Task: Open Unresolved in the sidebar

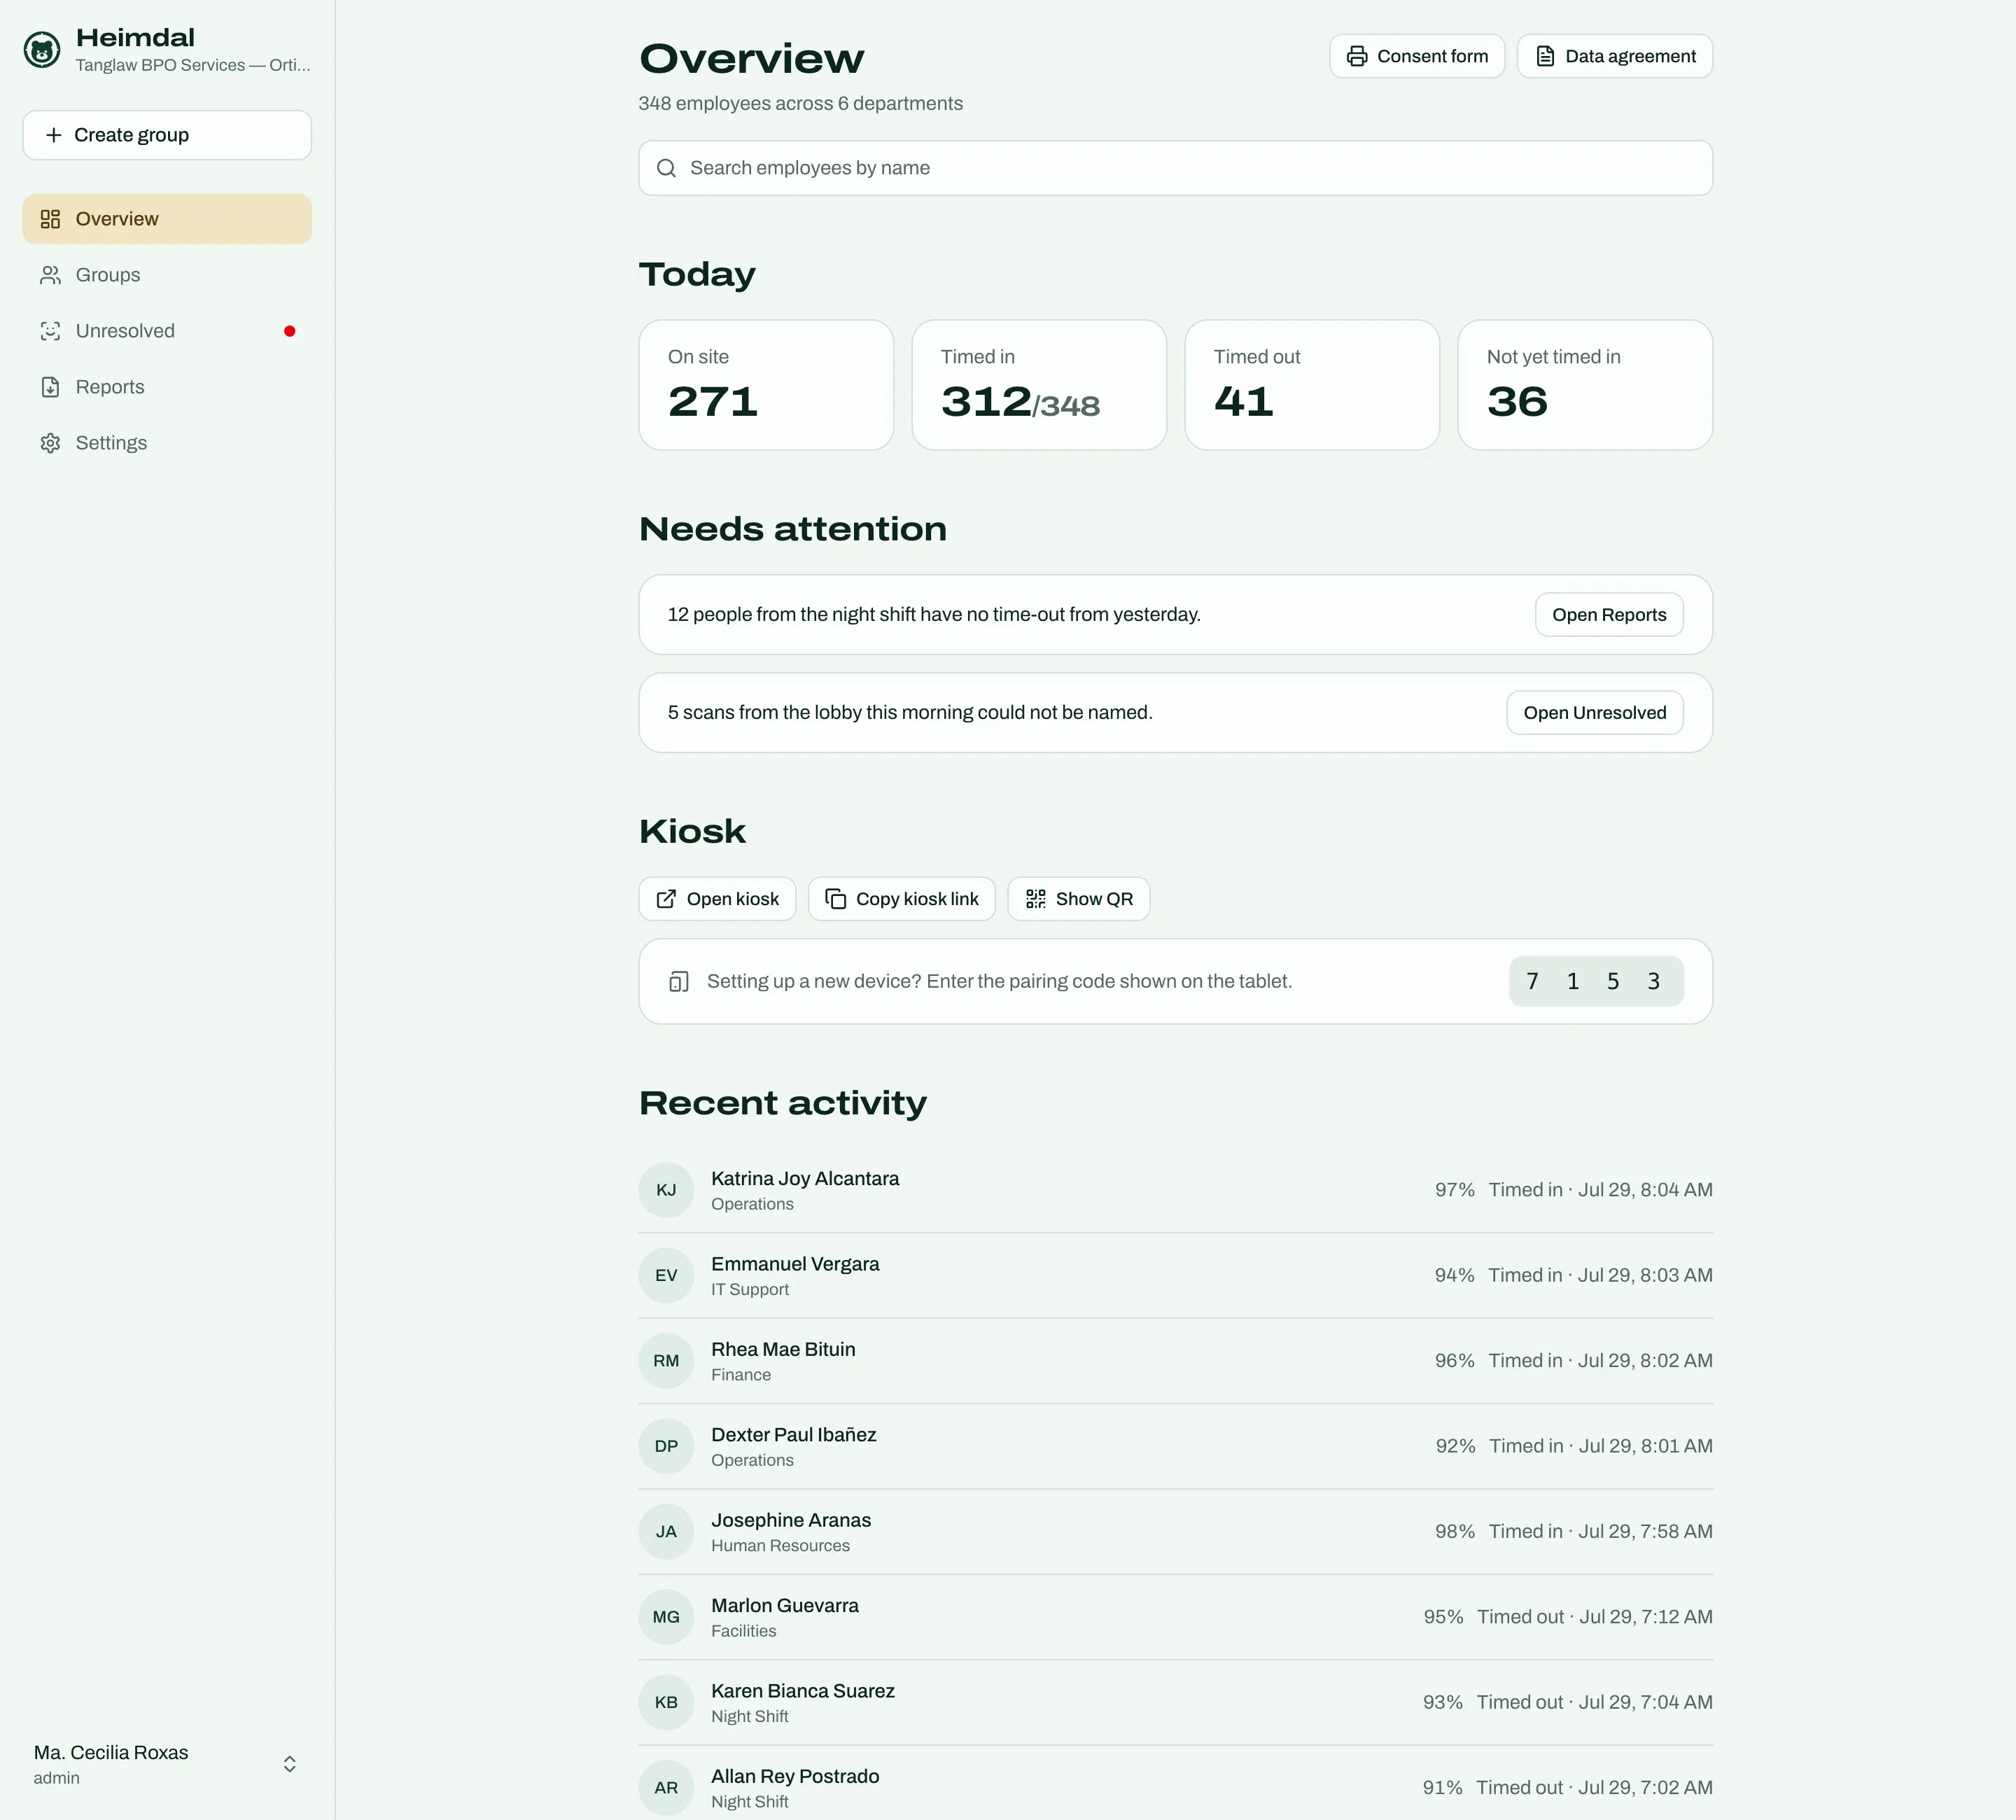Action: tap(167, 331)
